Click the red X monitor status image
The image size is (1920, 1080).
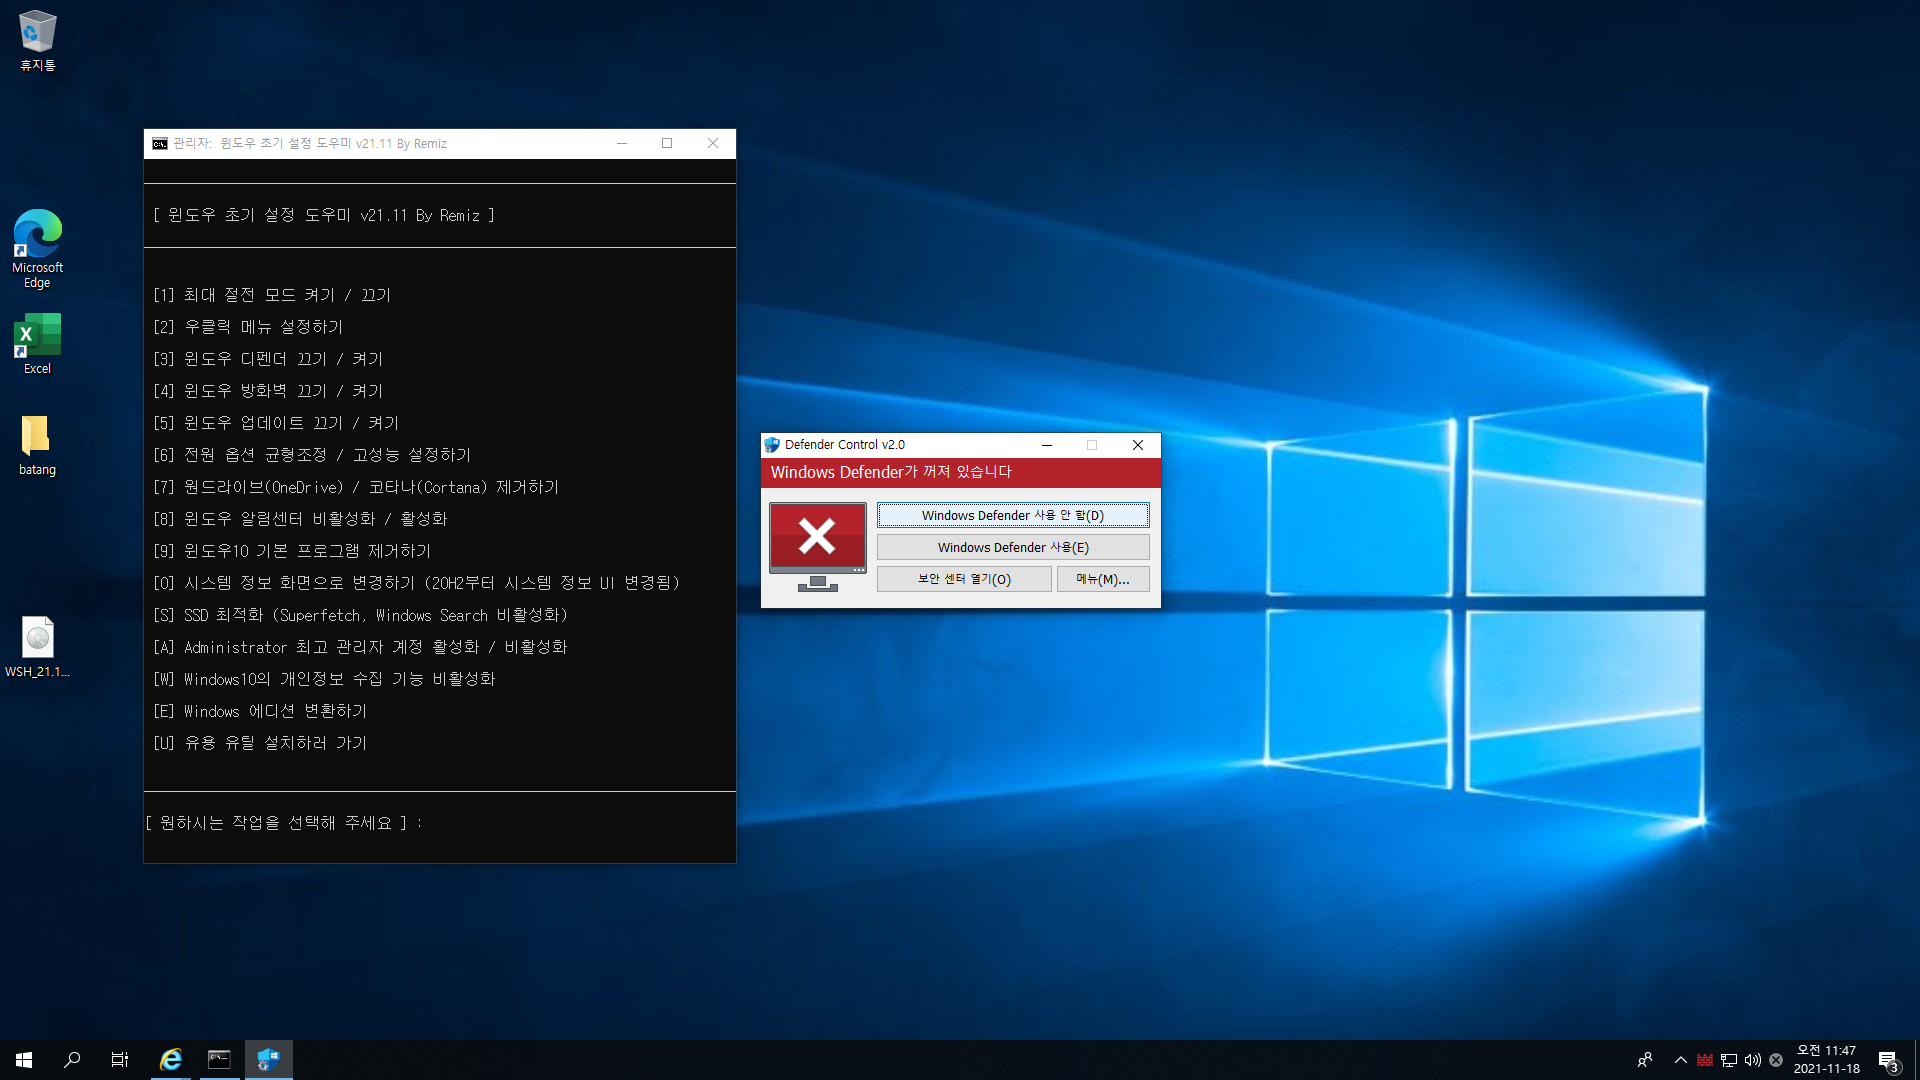coord(818,547)
